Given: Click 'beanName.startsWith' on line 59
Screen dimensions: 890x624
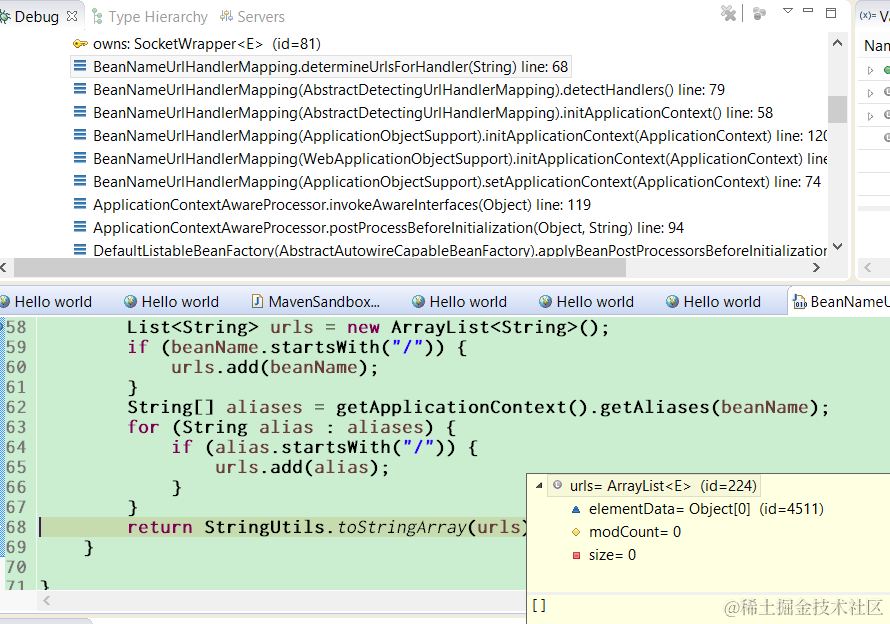Looking at the screenshot, I should tap(275, 347).
